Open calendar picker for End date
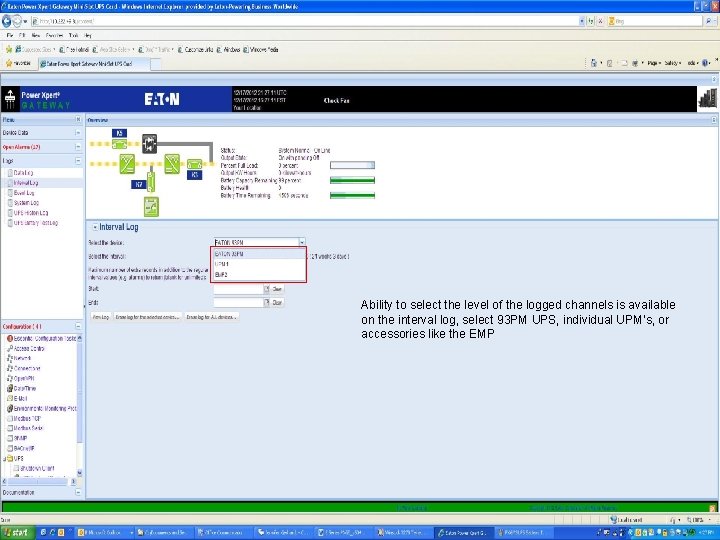Screen dimensions: 720x540 [x=266, y=303]
